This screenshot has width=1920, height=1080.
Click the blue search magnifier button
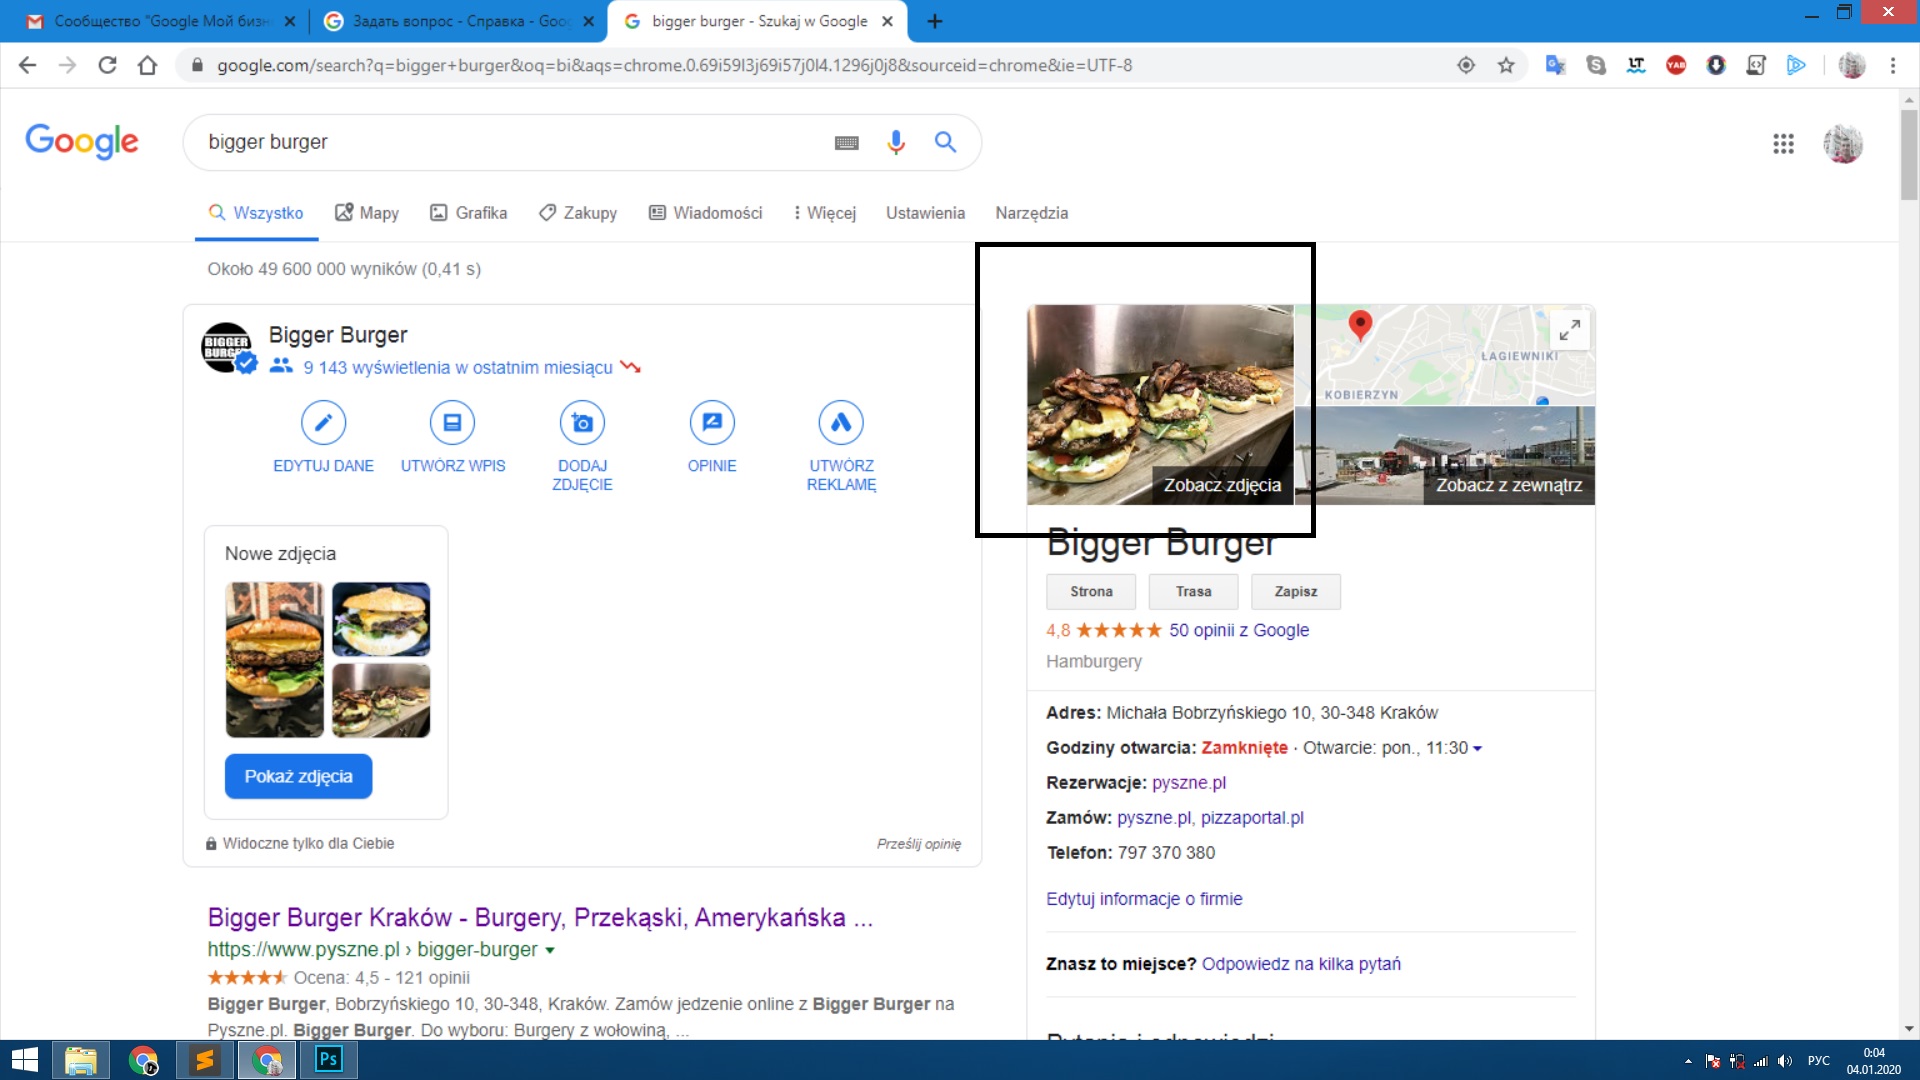945,142
